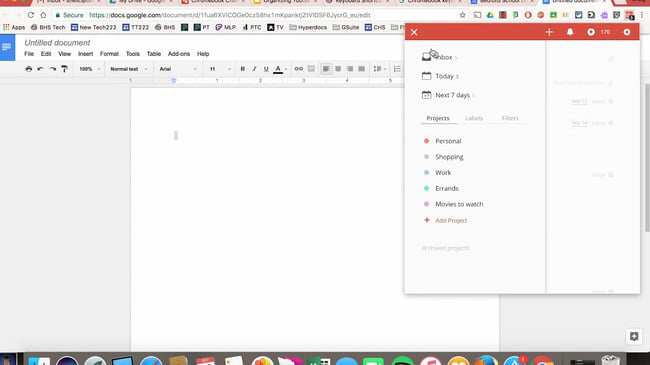Switch to the Filters tab
The height and width of the screenshot is (365, 650).
510,118
